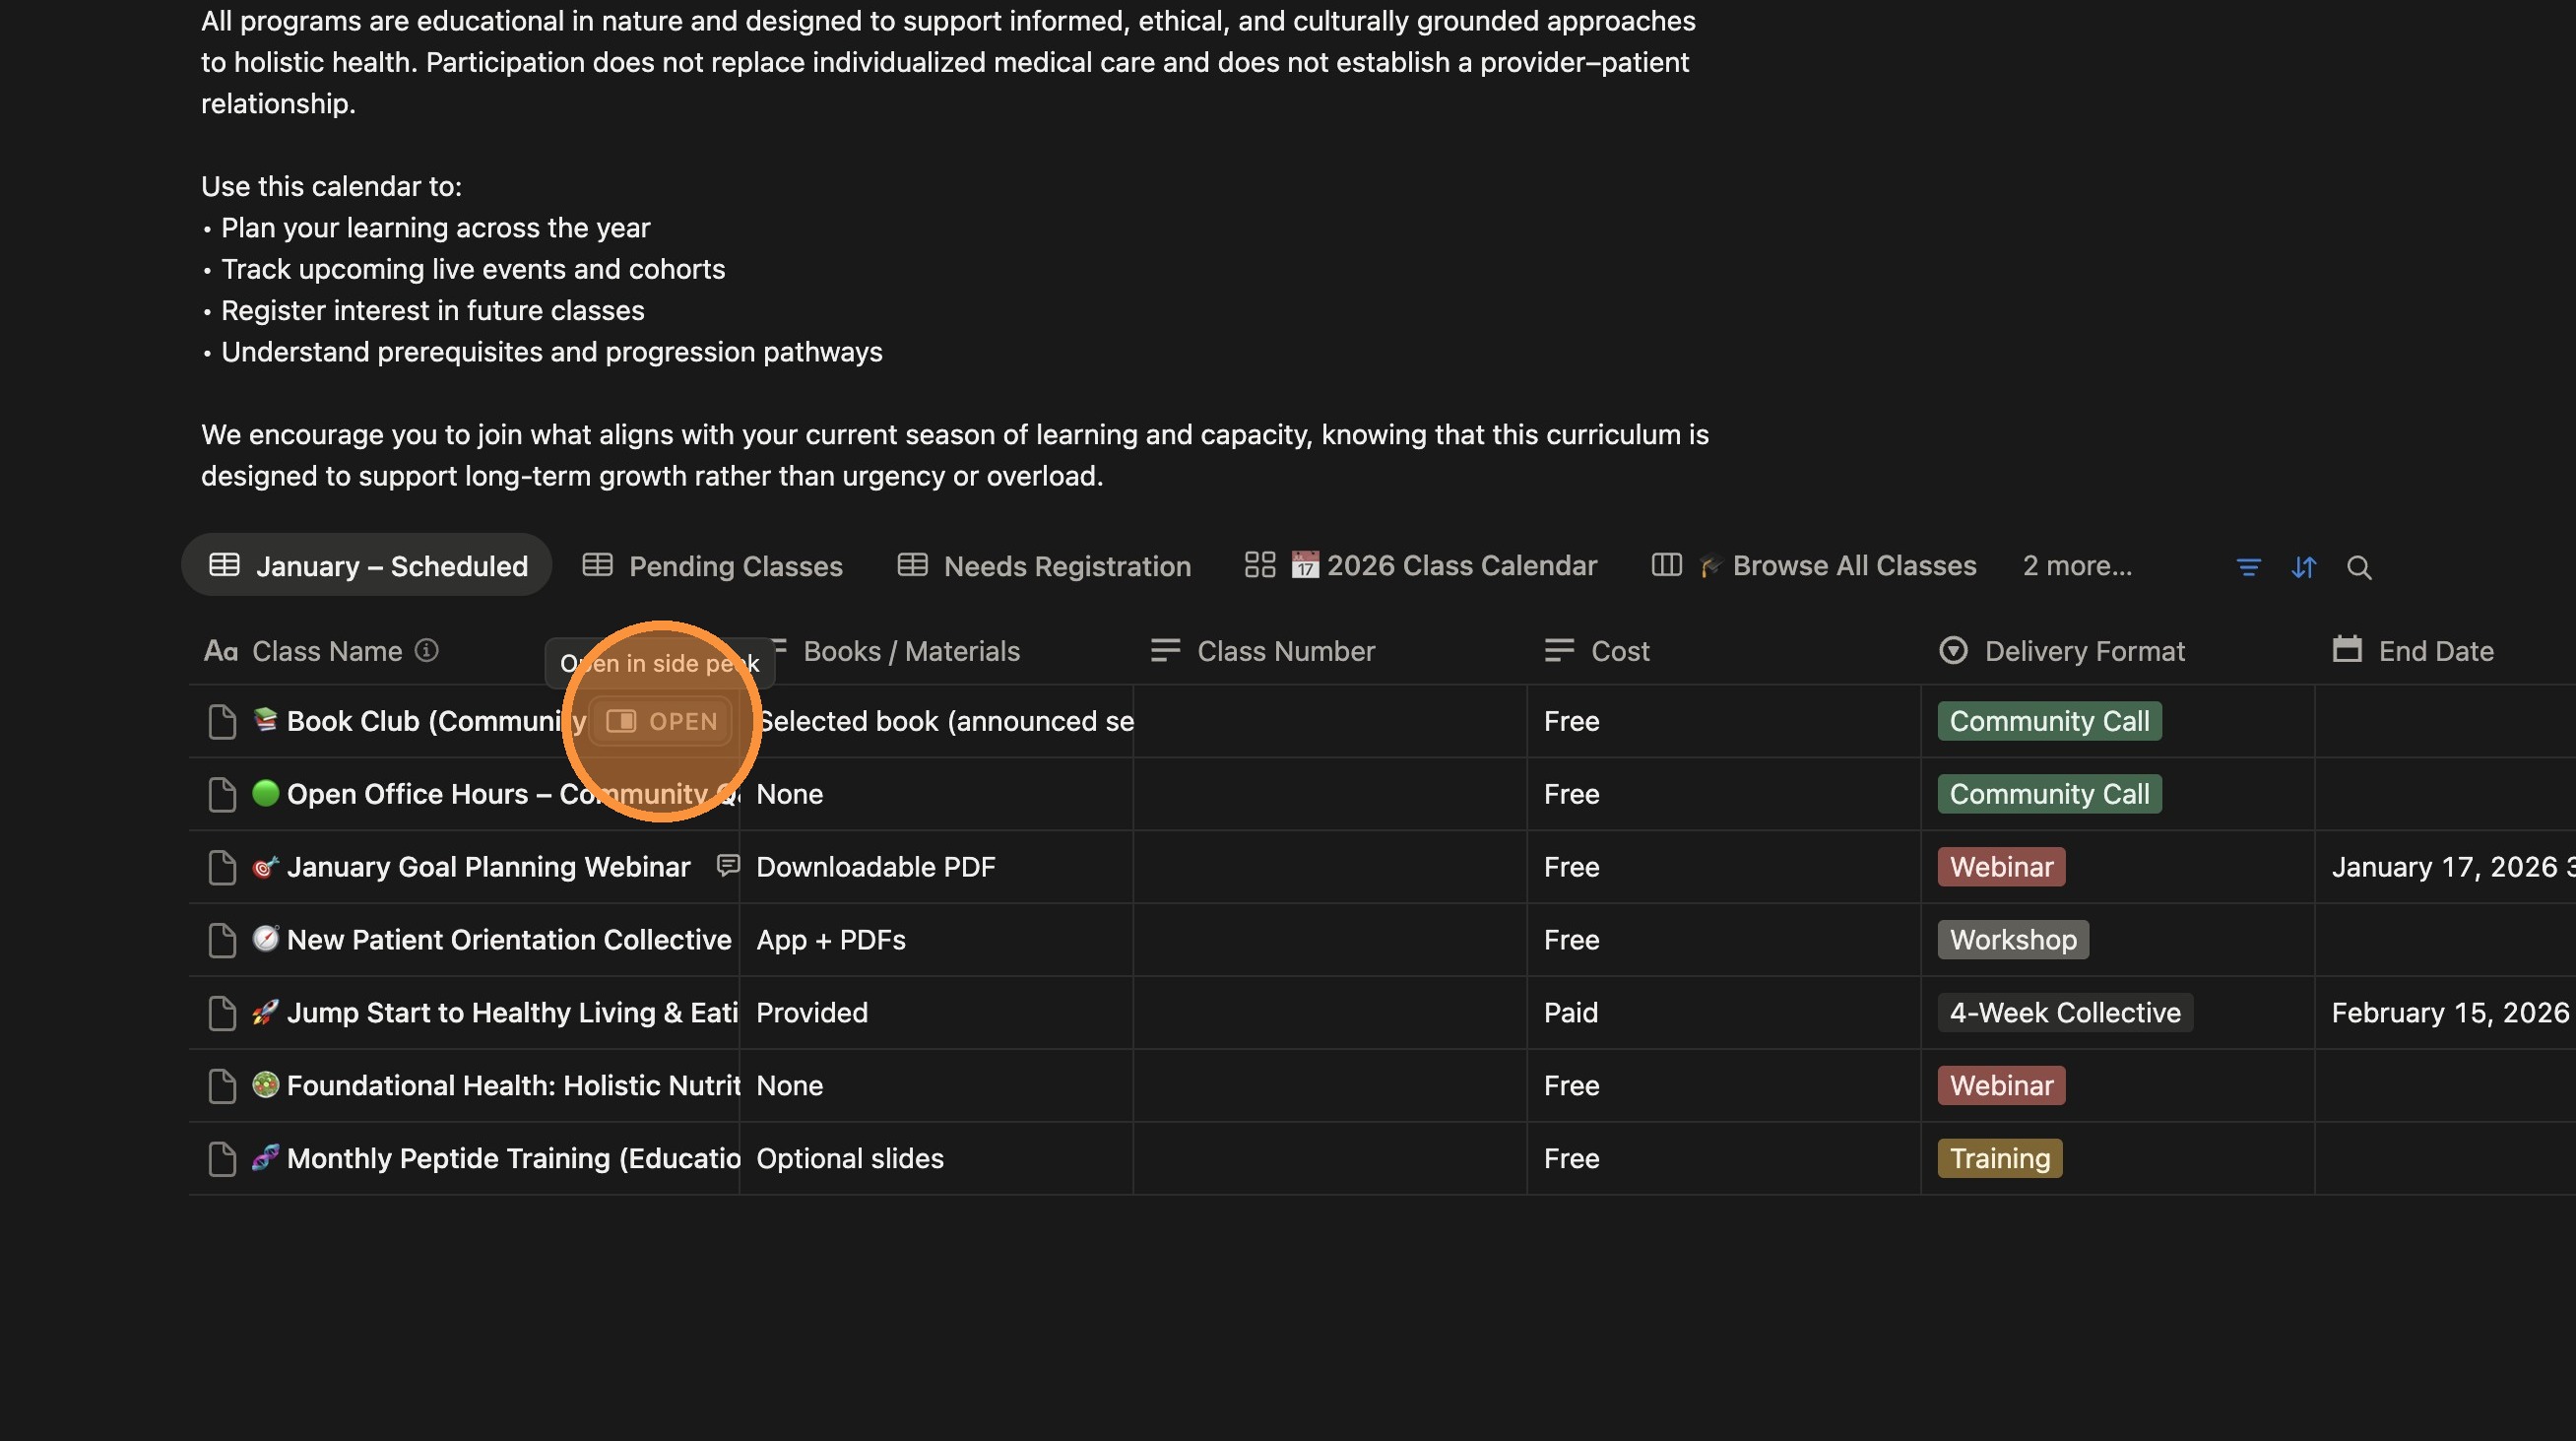Click the OPEN side peek button
This screenshot has width=2576, height=1441.
(x=661, y=720)
